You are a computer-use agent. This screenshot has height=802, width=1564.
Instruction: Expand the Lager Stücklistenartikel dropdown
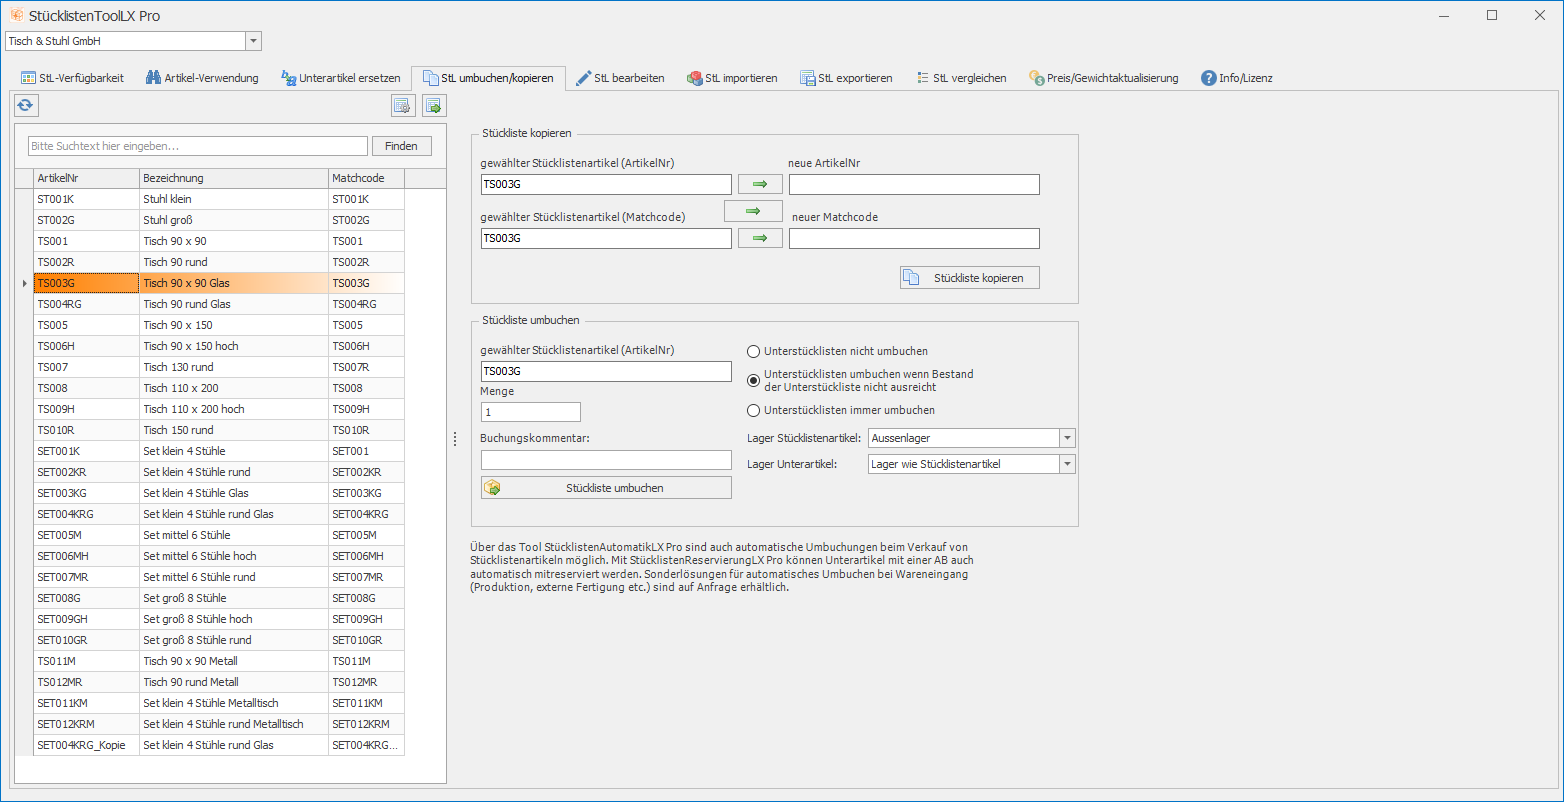[x=1067, y=438]
